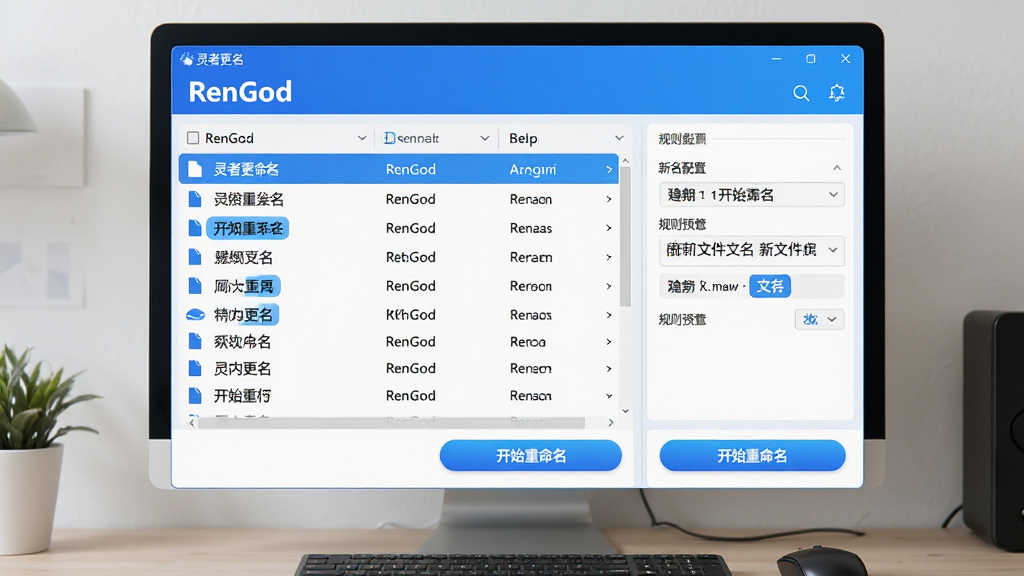Click the horizontal scrollbar left arrow
Screen dimensions: 1024x576
(191, 423)
